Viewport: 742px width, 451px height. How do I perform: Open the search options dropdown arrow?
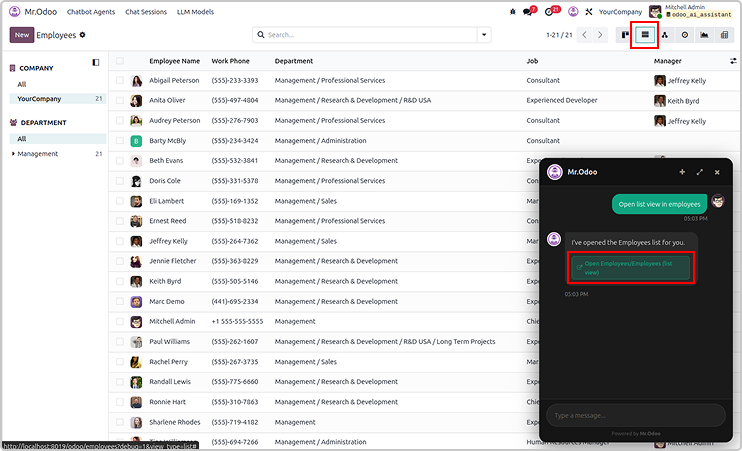485,35
